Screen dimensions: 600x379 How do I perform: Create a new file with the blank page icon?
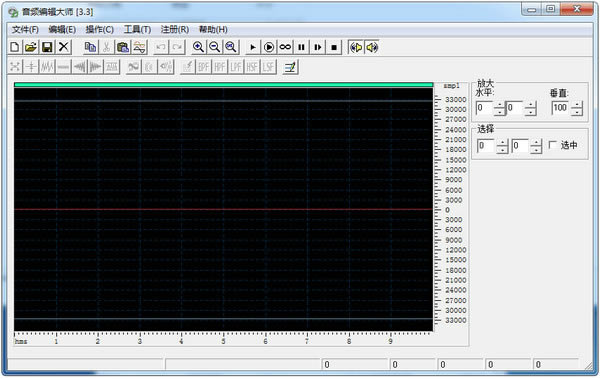[x=15, y=47]
